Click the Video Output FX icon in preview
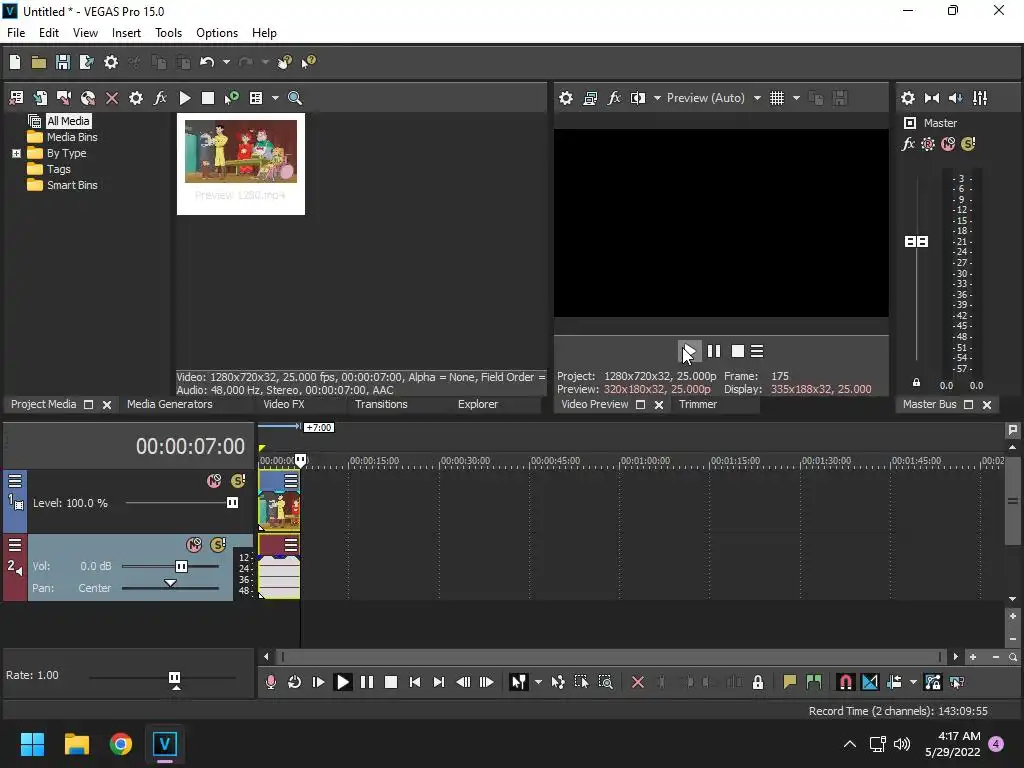The height and width of the screenshot is (768, 1024). [614, 98]
